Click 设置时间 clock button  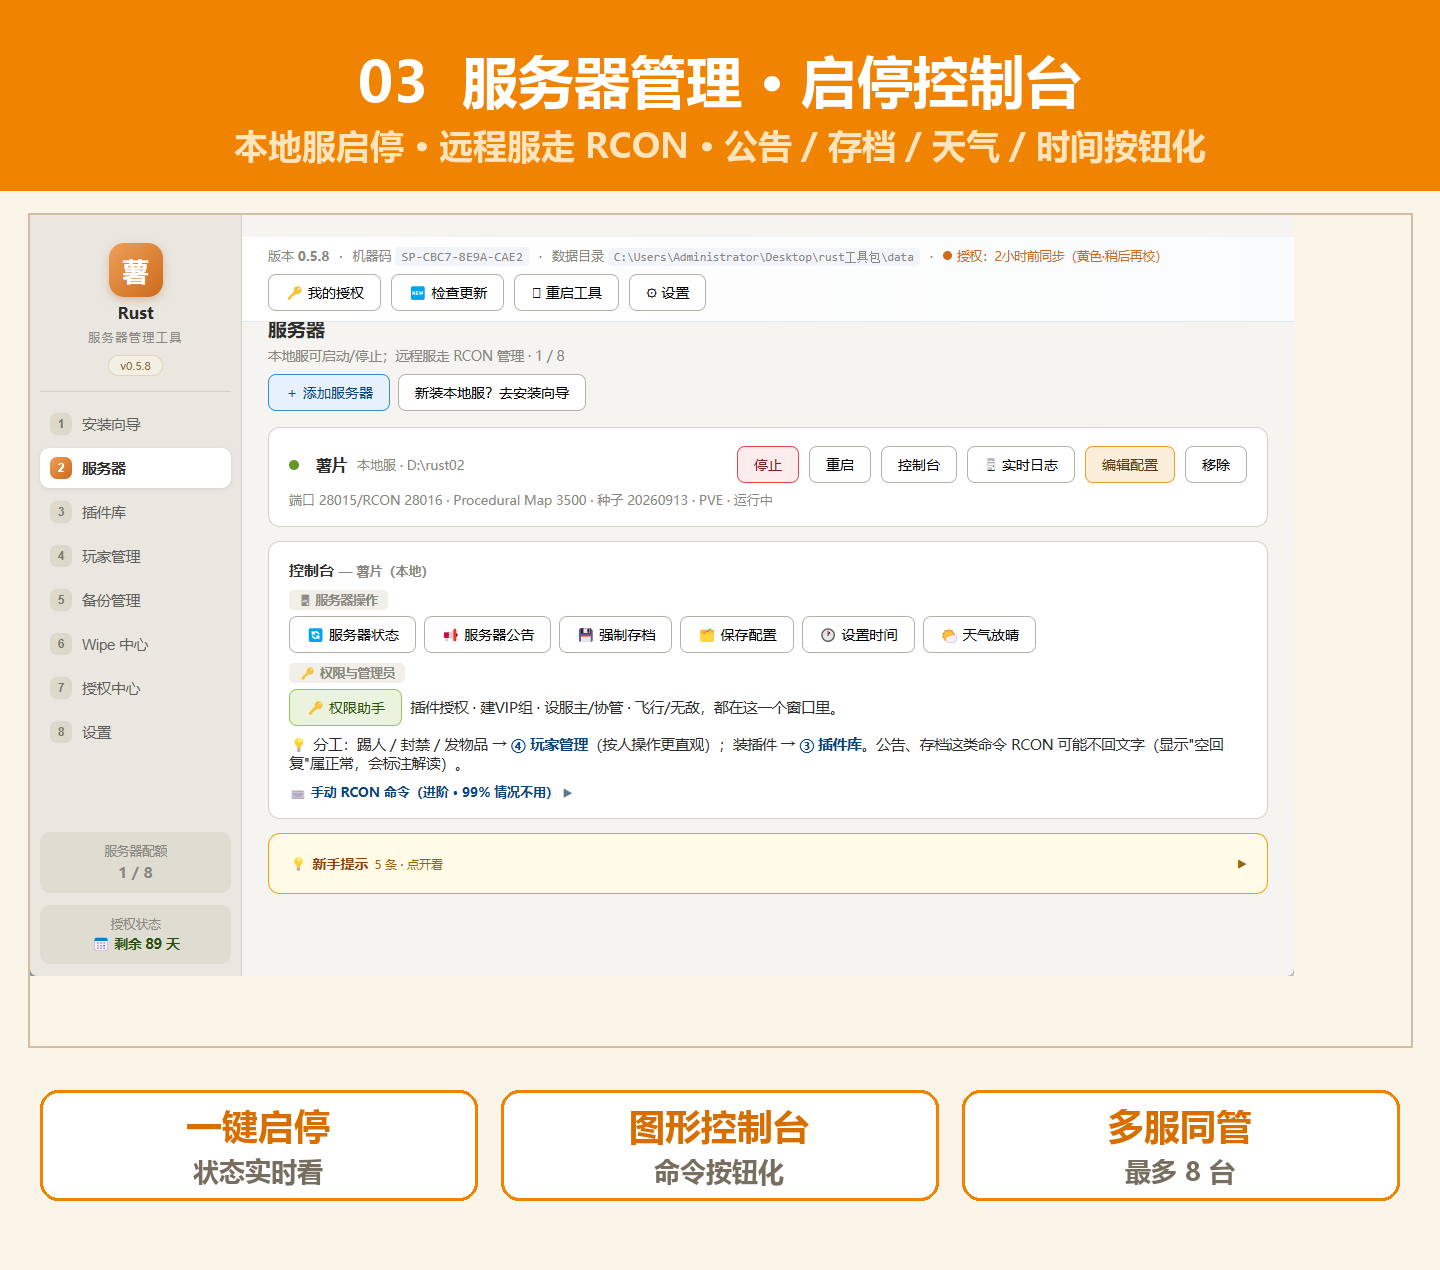point(858,635)
